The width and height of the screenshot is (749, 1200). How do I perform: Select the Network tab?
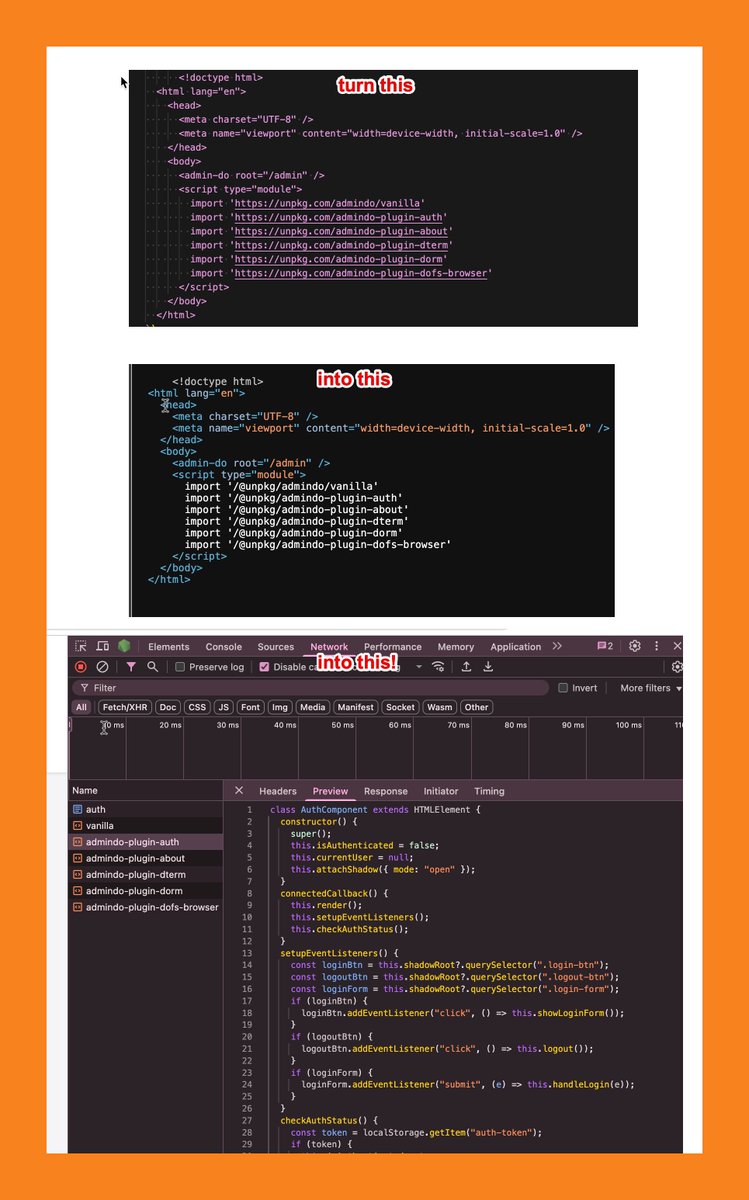point(329,647)
